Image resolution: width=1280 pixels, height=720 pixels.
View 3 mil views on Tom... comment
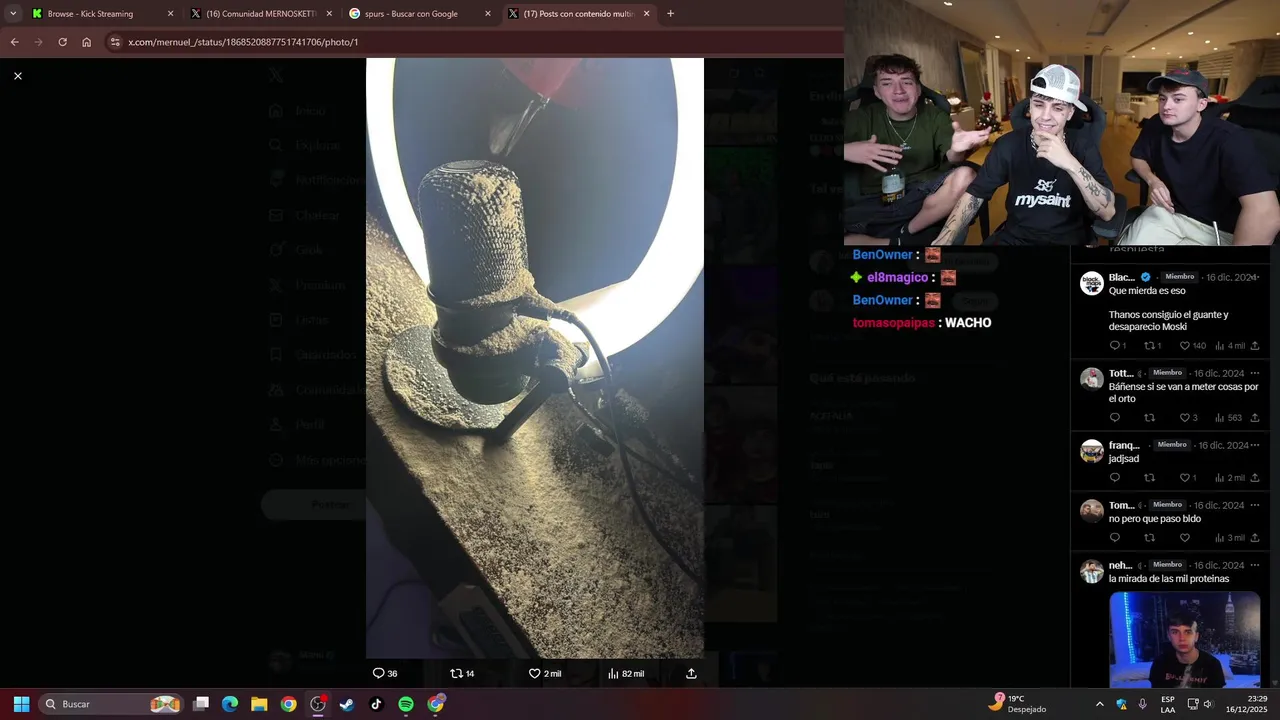(x=1230, y=538)
